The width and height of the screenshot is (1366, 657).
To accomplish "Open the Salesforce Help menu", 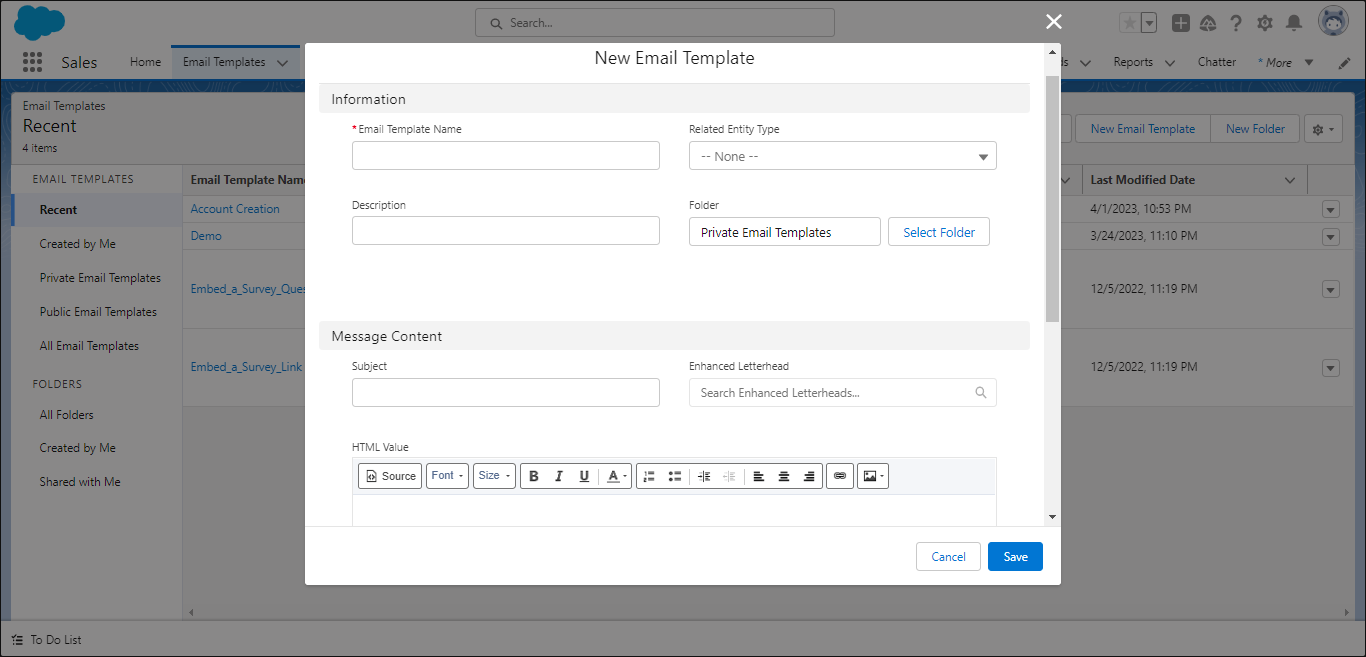I will tap(1236, 22).
